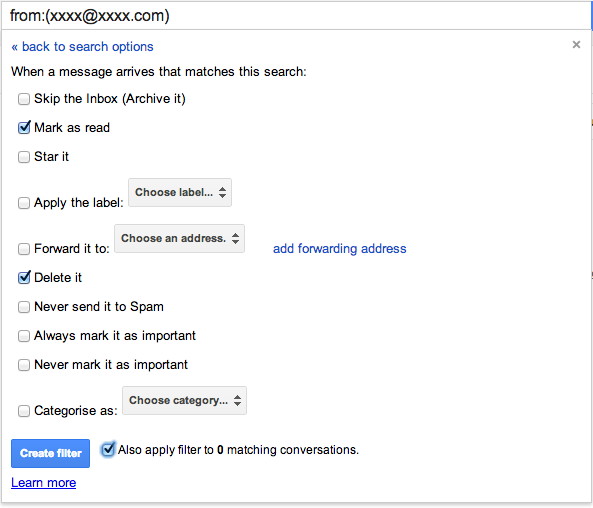The height and width of the screenshot is (508, 593).
Task: Check Never send it to Spam
Action: [x=24, y=307]
